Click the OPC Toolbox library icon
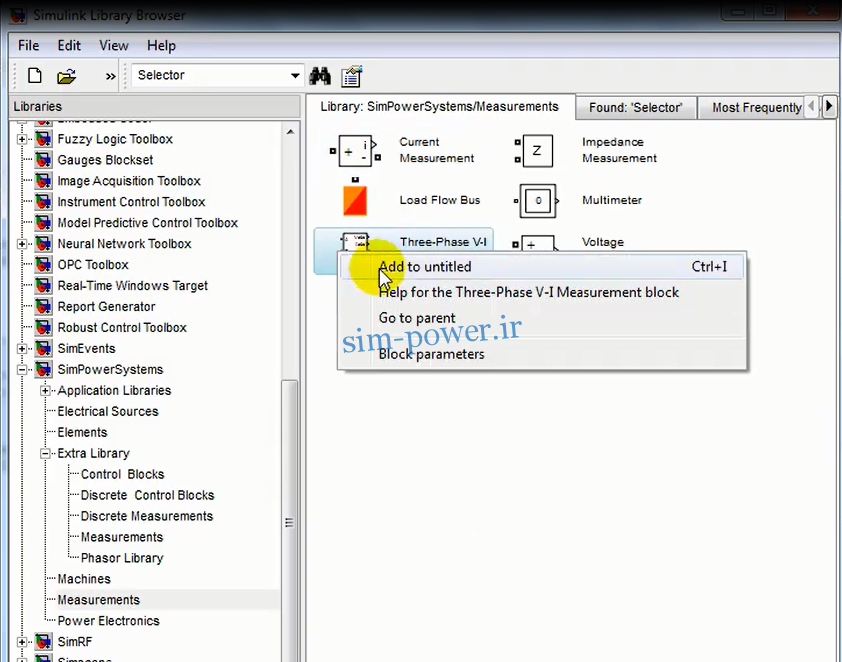Image resolution: width=842 pixels, height=662 pixels. tap(43, 265)
